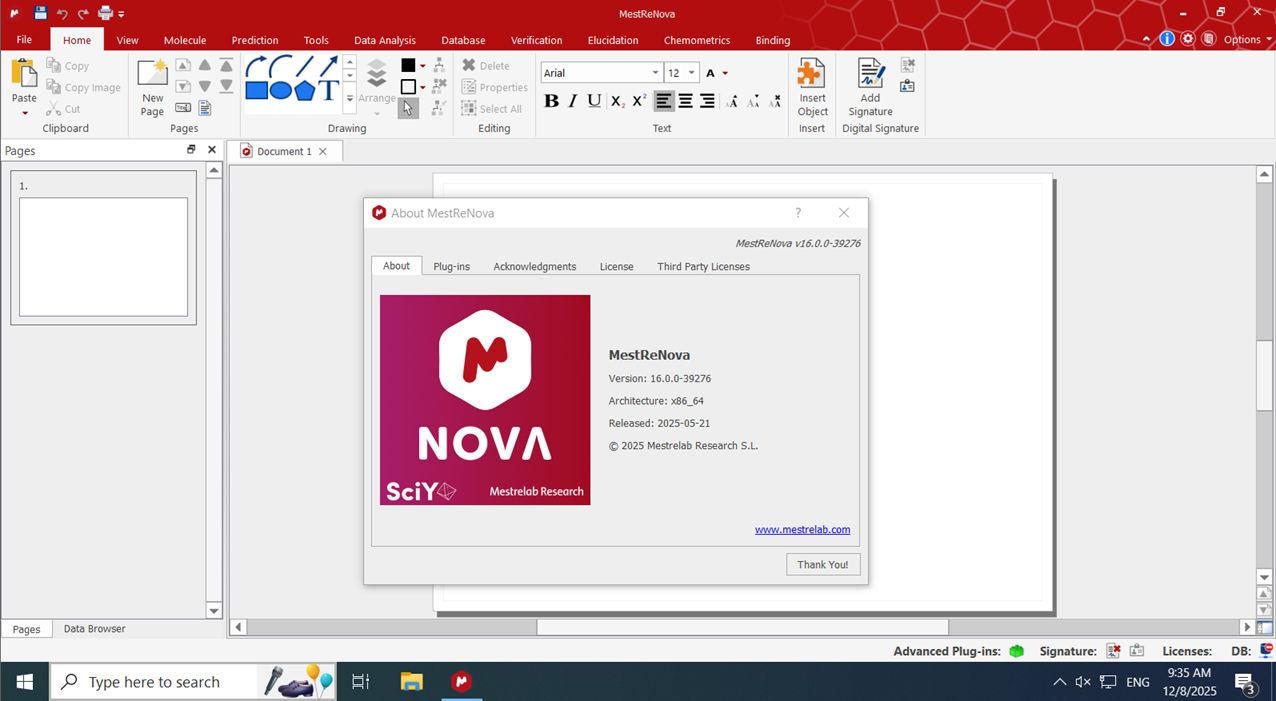
Task: Open the Options dropdown menu
Action: tap(1247, 40)
